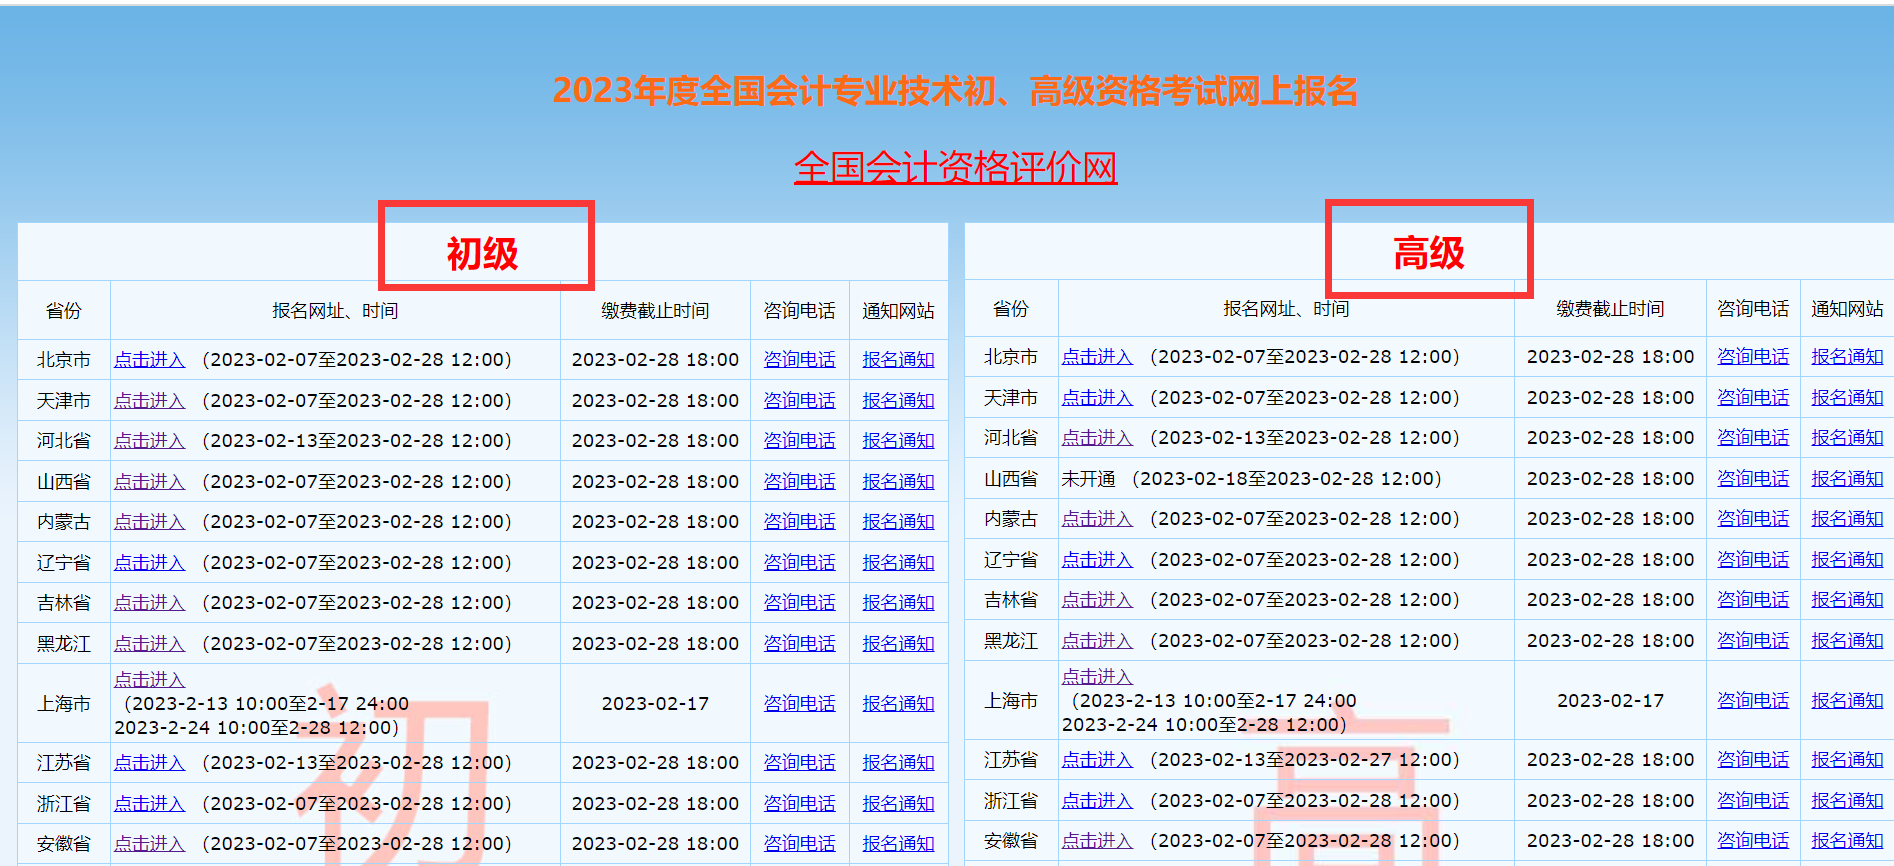Open 报名通知 for 安徽省 in 初级 table
This screenshot has height=866, width=1894.
898,844
